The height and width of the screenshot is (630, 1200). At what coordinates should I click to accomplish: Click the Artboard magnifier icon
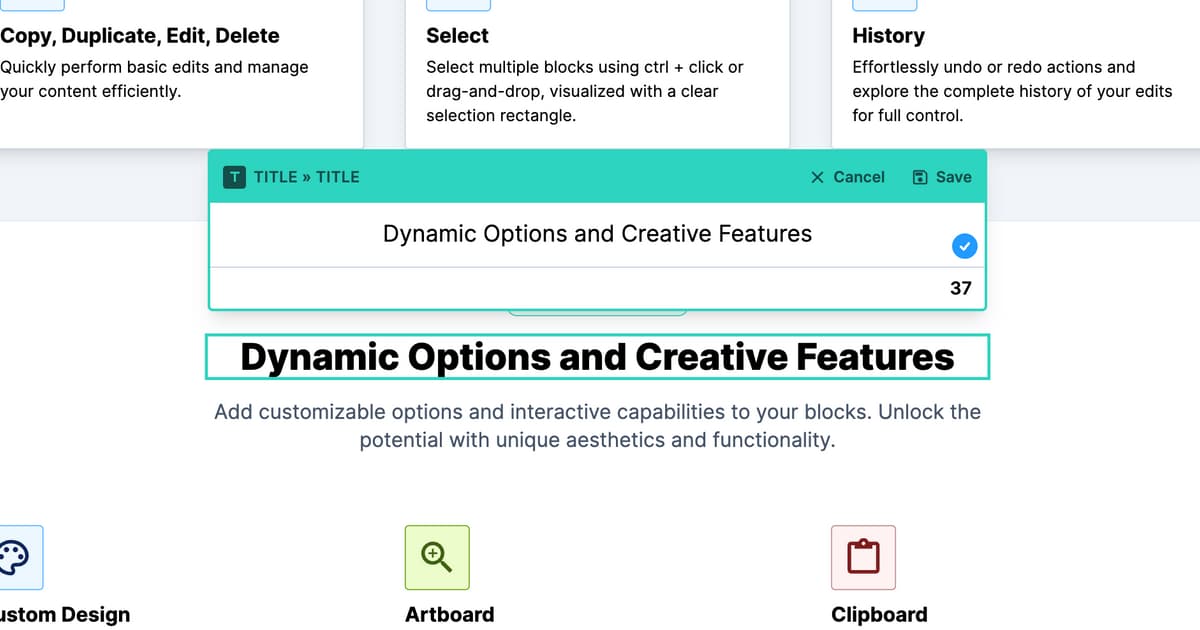(x=437, y=557)
